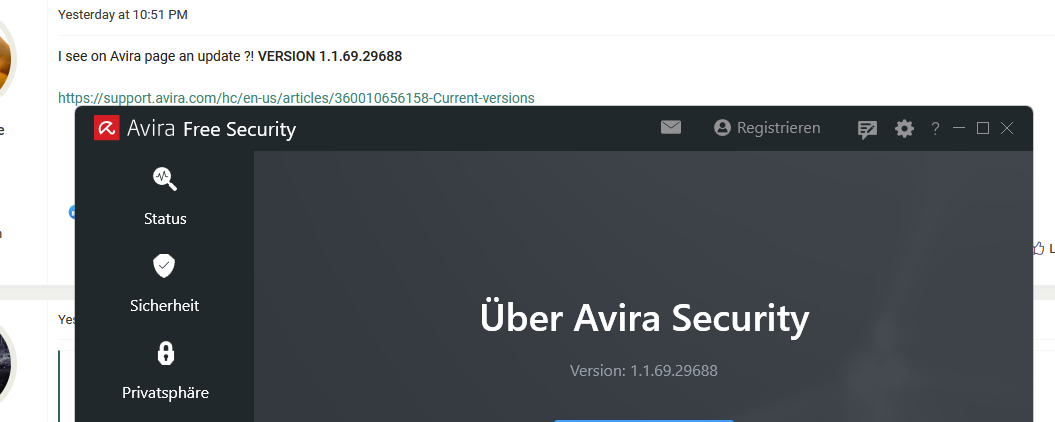Click the Registrieren account button
The width and height of the screenshot is (1055, 422).
click(x=767, y=128)
